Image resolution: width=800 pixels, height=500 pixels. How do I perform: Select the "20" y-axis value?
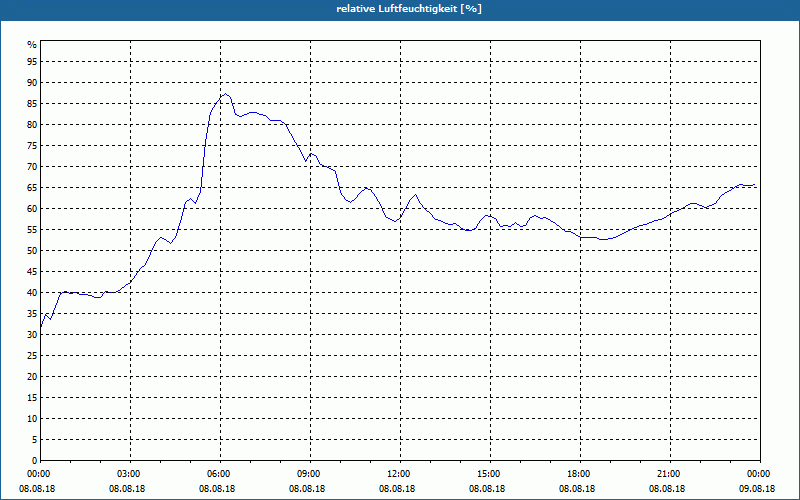[x=32, y=377]
